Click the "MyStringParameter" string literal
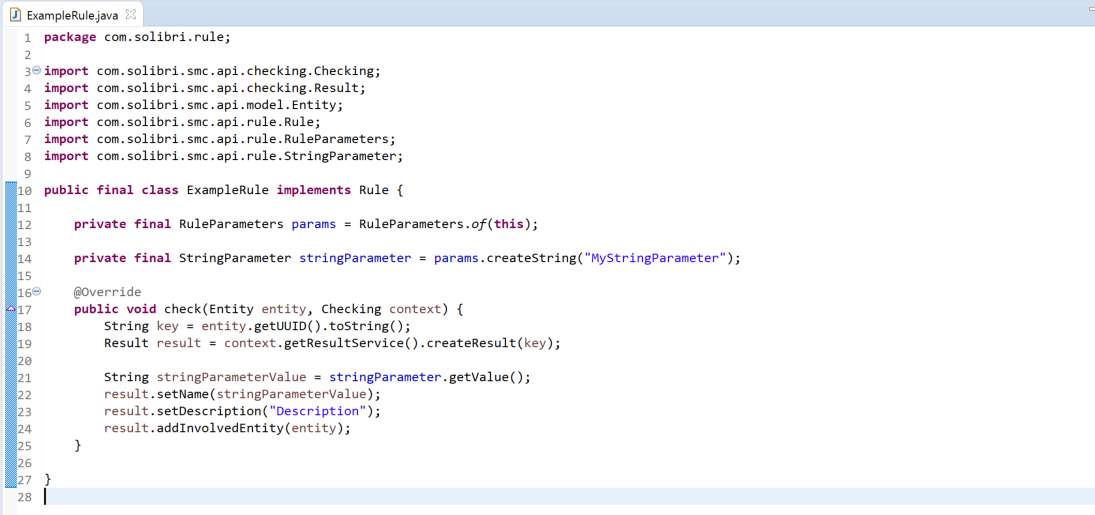1095x515 pixels. pos(655,258)
